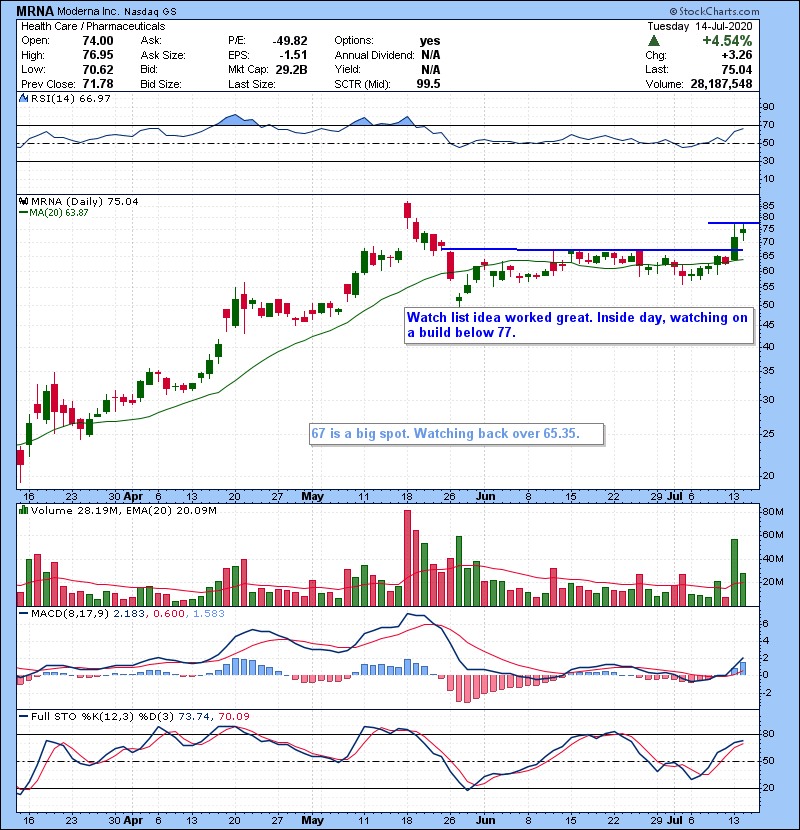This screenshot has height=830, width=800.
Task: Click the volume bars icon beside Volume label
Action: 23,510
